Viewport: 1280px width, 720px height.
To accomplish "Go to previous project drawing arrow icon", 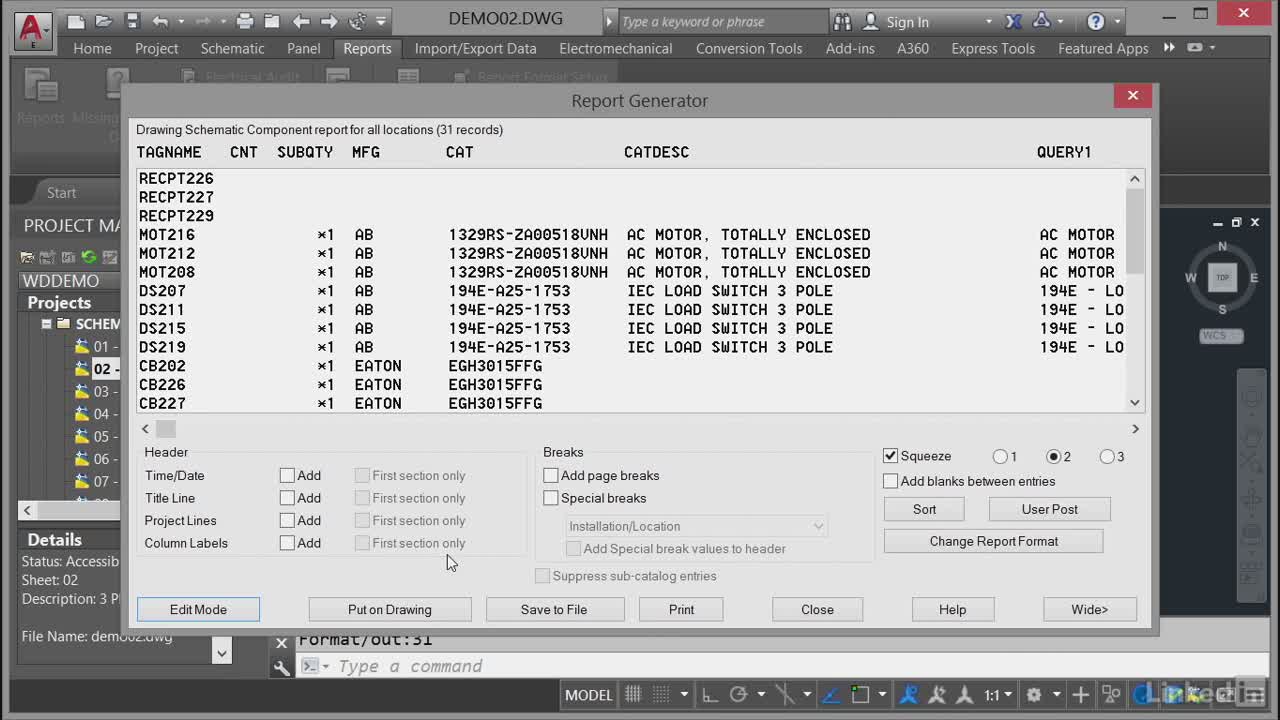I will [301, 21].
